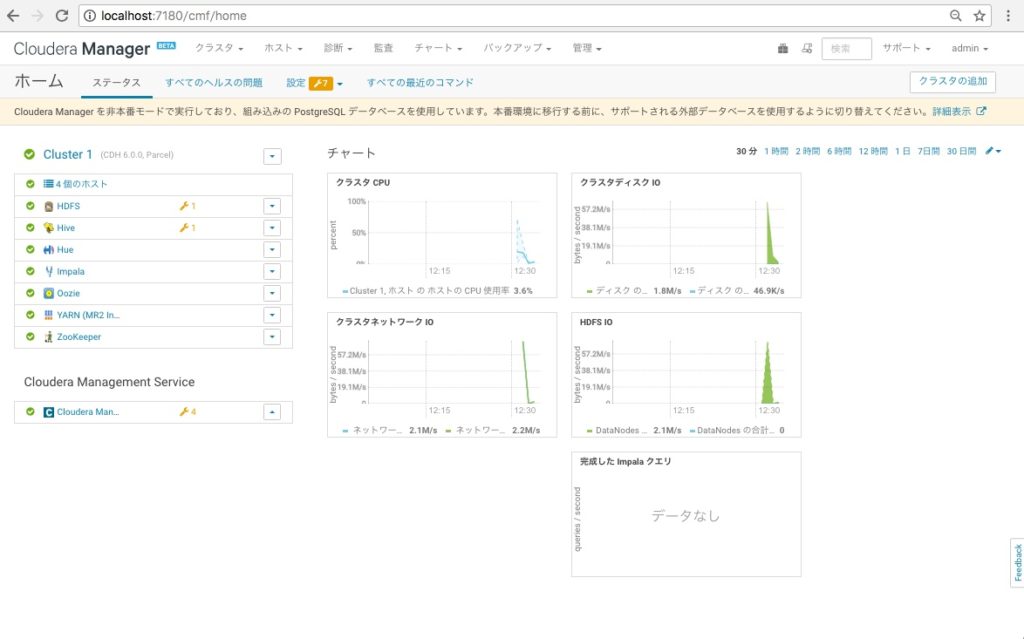Click Cloudera Management wrench 4 warning
The image size is (1024, 639).
[x=187, y=412]
